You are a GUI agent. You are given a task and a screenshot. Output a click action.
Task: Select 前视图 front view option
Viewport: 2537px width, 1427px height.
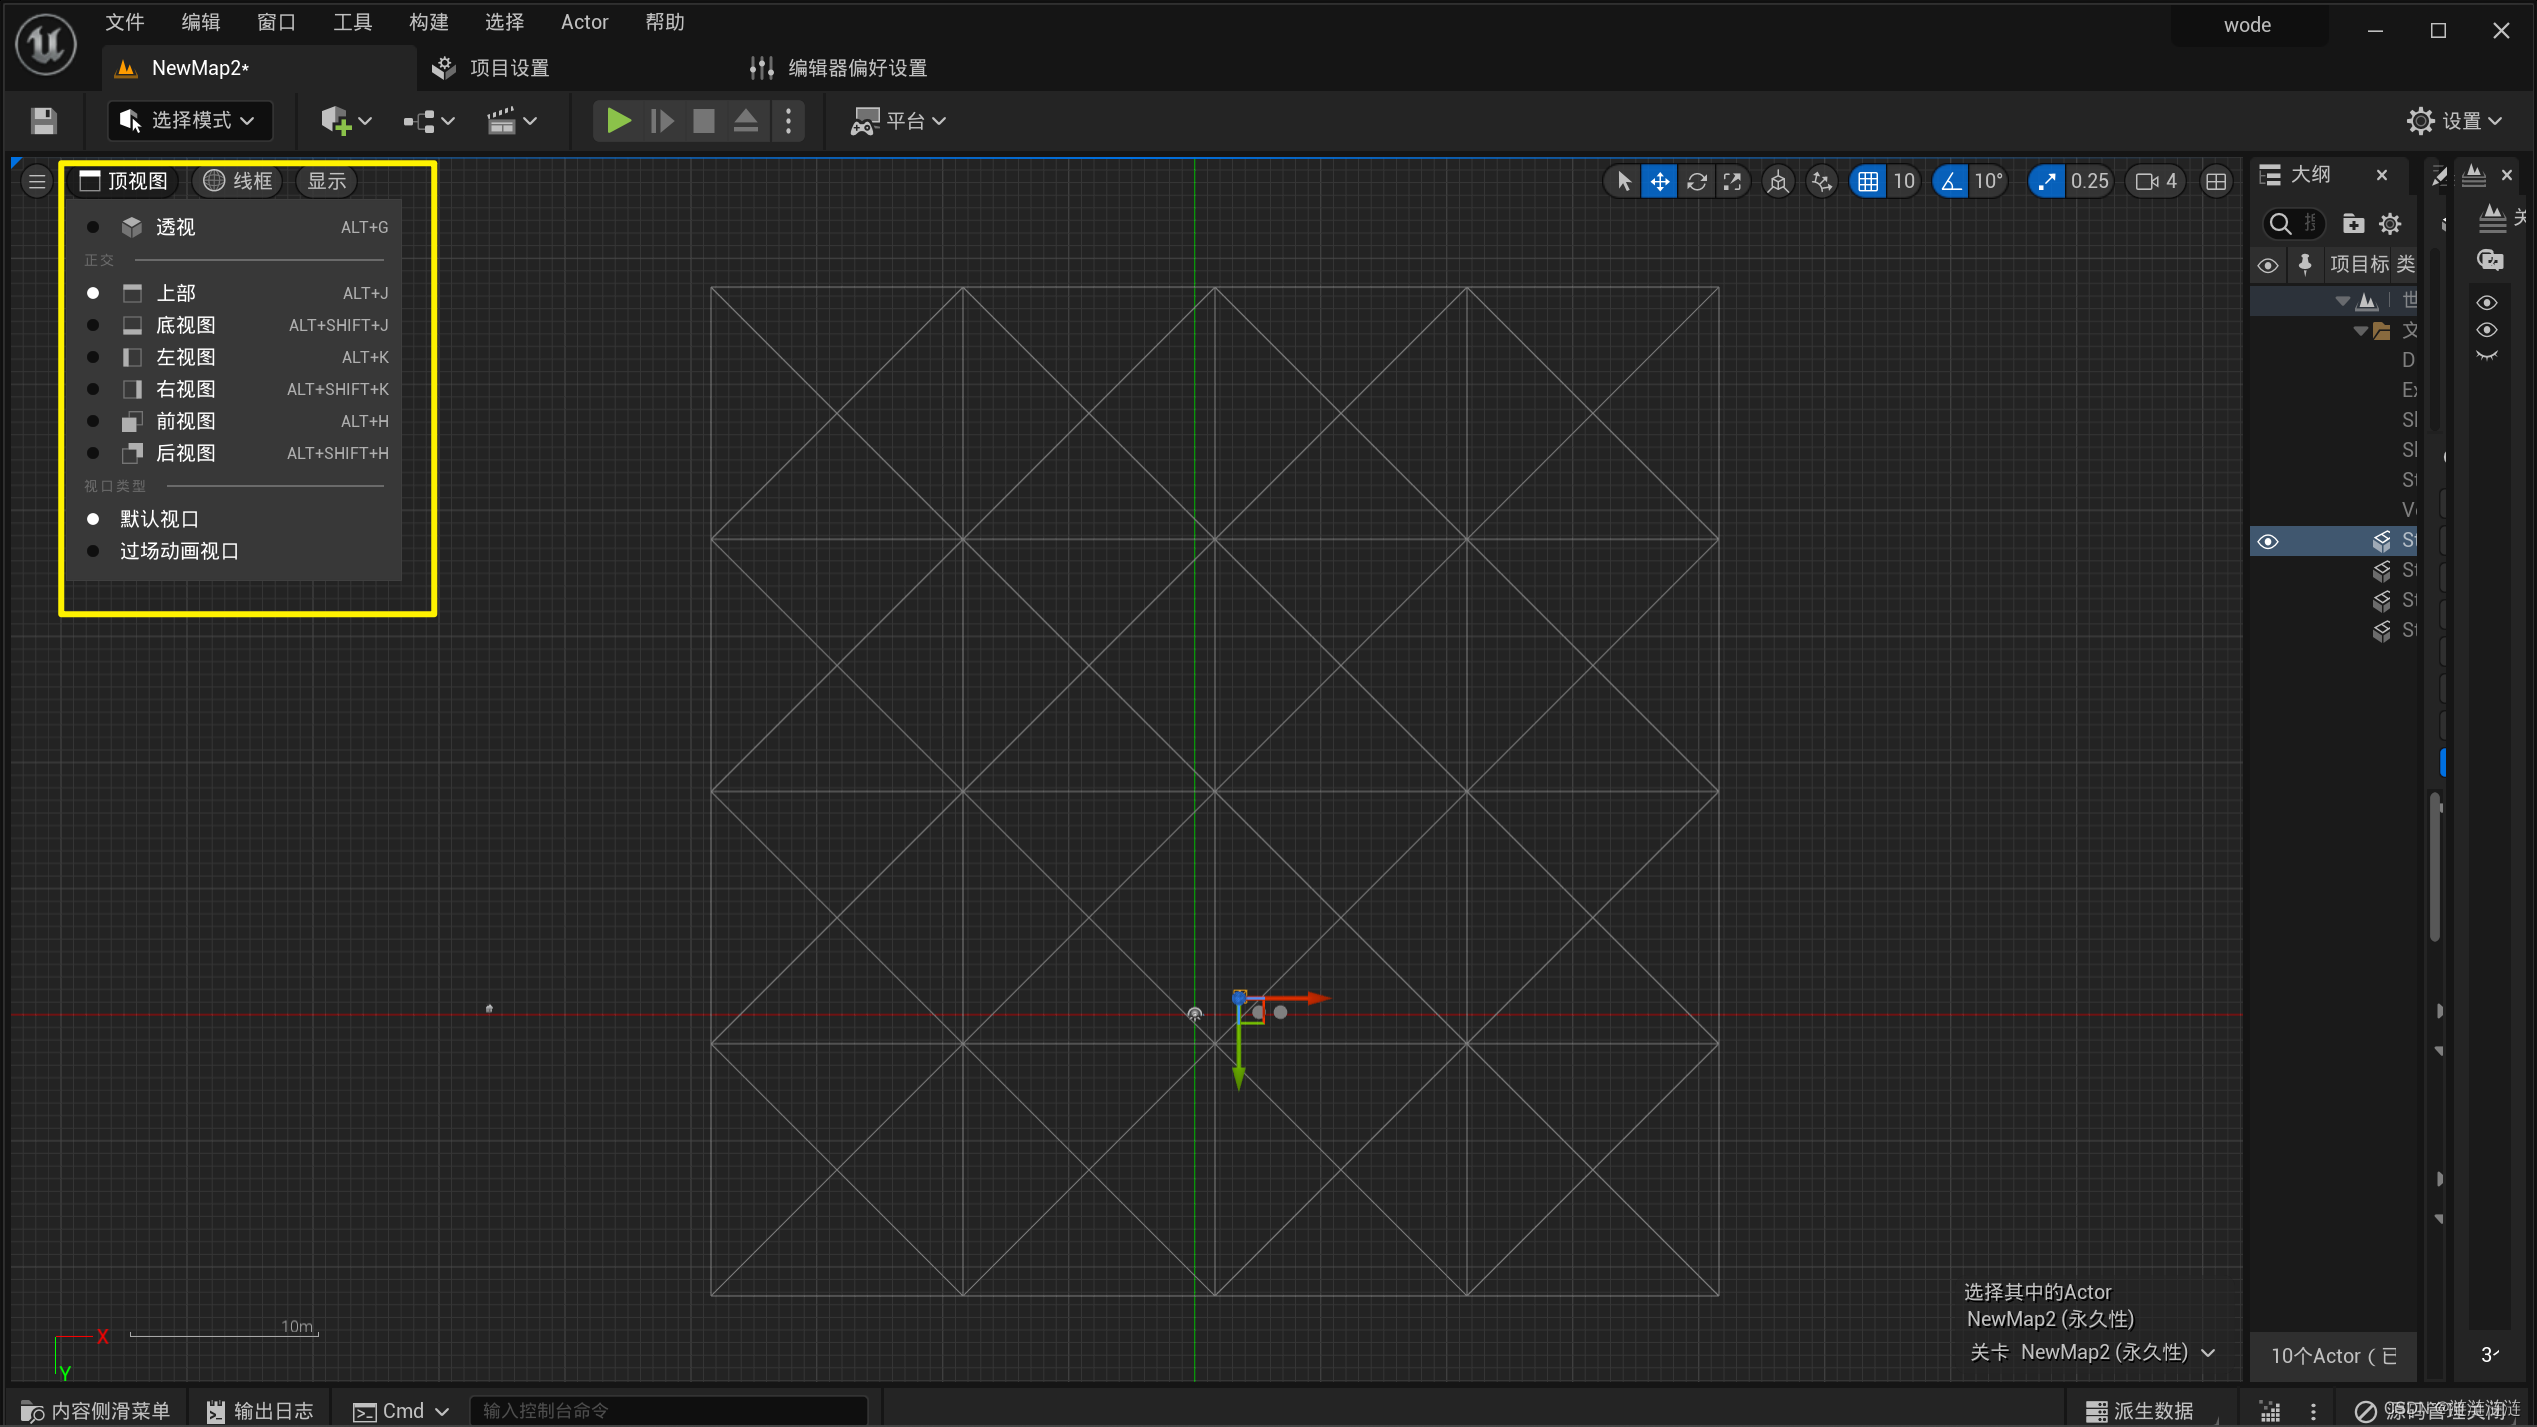237,421
